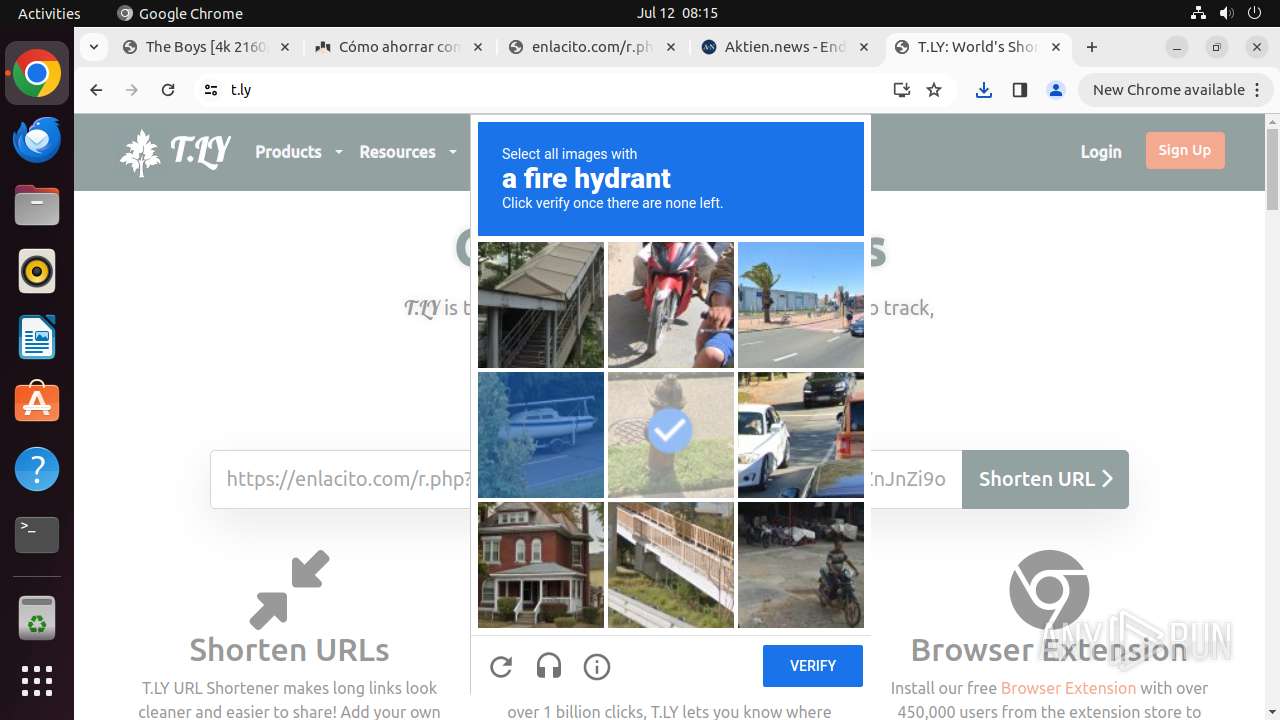Open power menu in top bar
Viewport: 1280px width, 720px height.
pyautogui.click(x=1256, y=13)
